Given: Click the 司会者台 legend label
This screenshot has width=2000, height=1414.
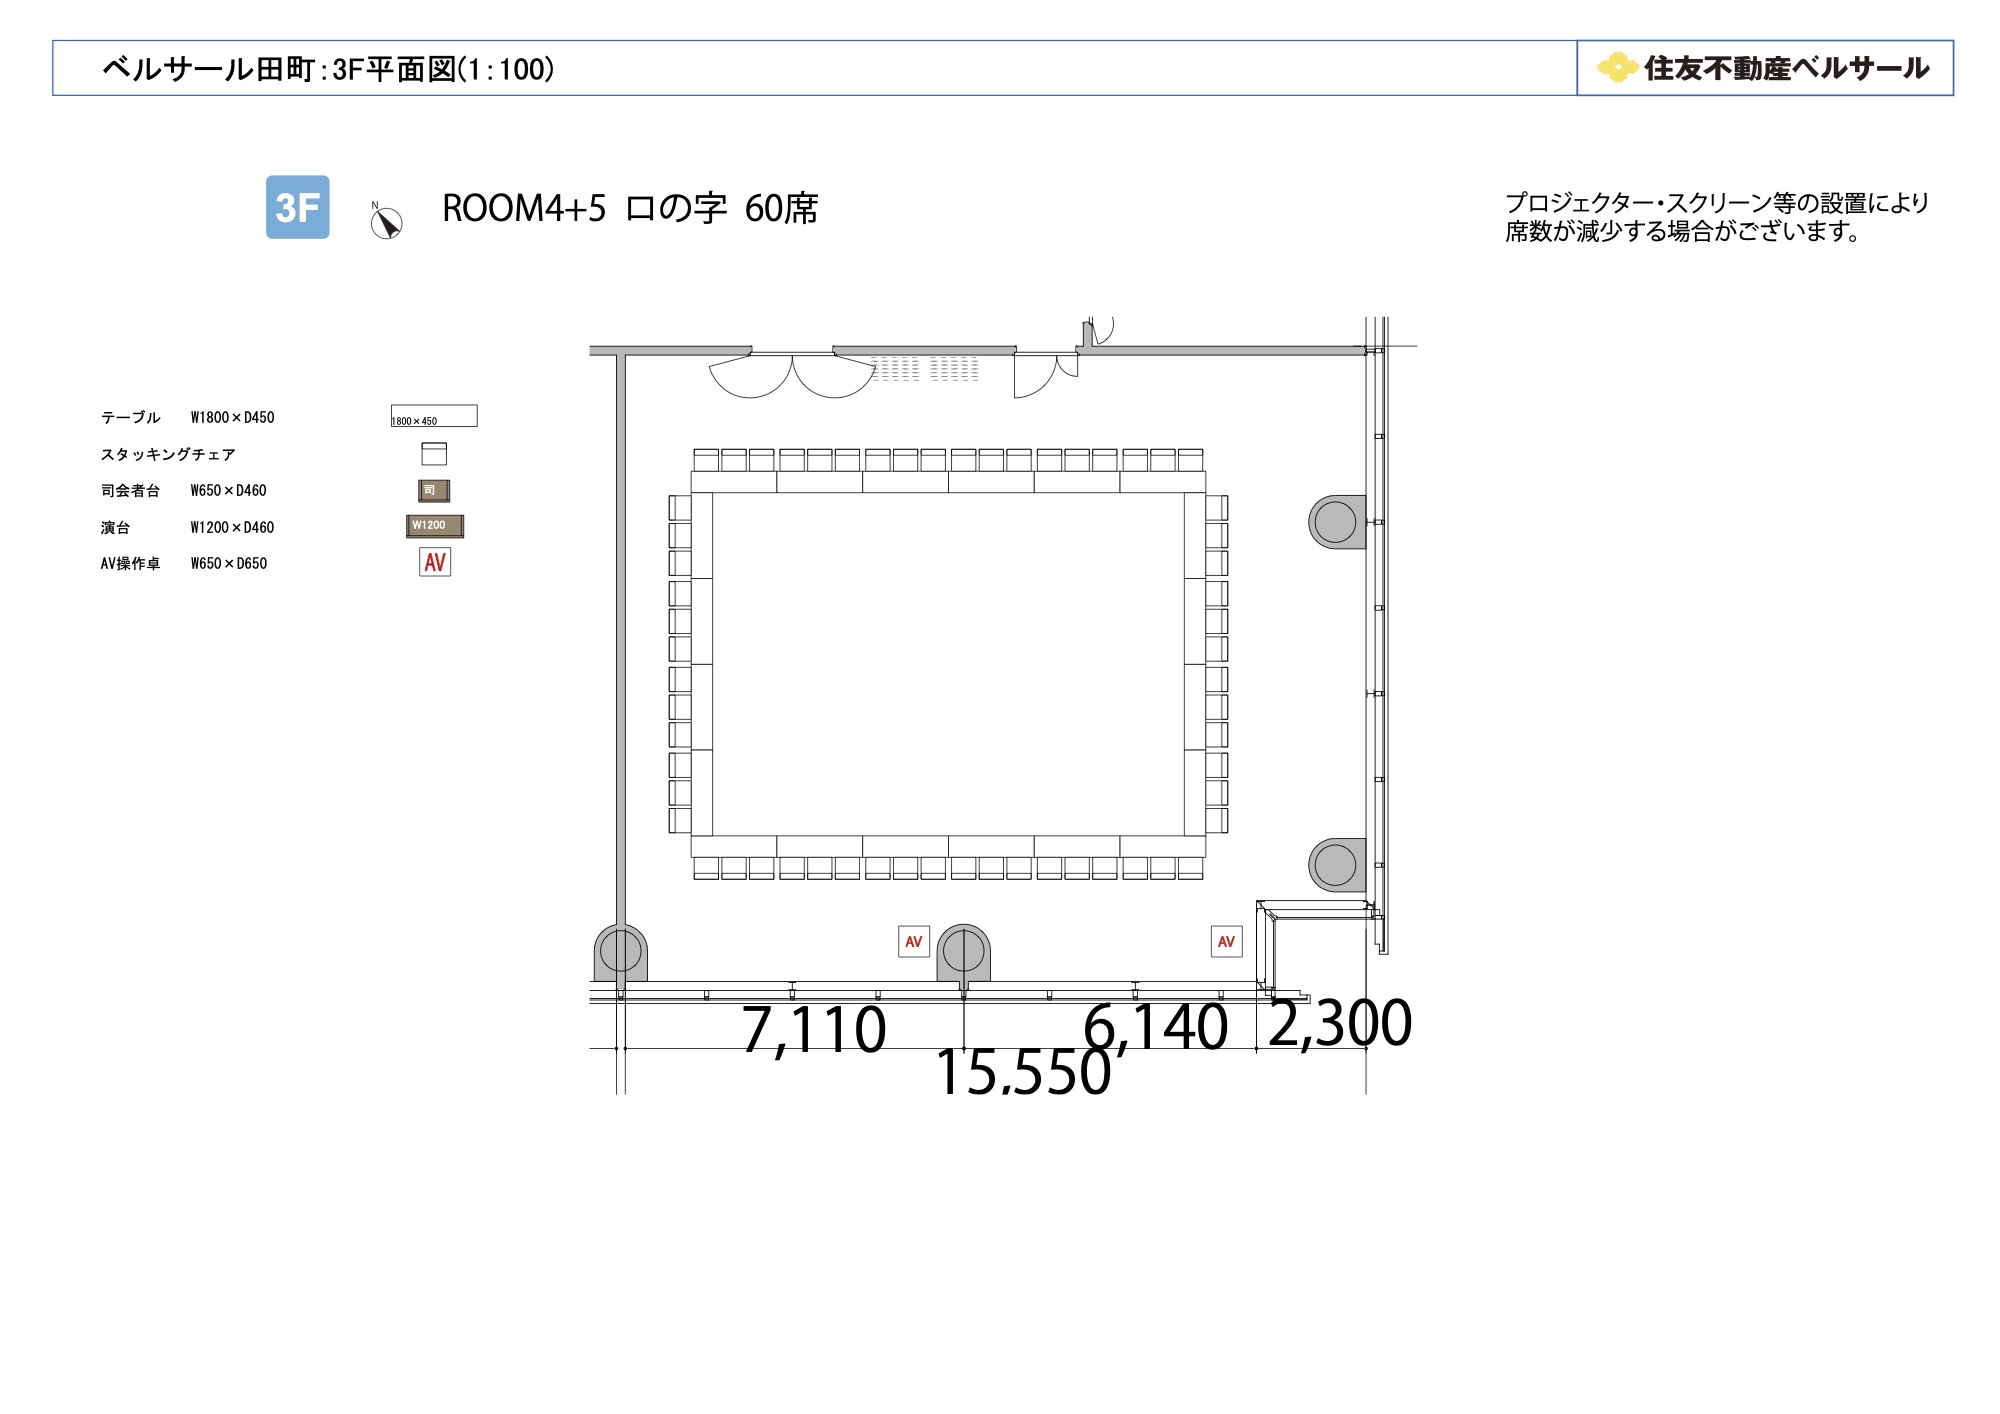Looking at the screenshot, I should point(130,490).
